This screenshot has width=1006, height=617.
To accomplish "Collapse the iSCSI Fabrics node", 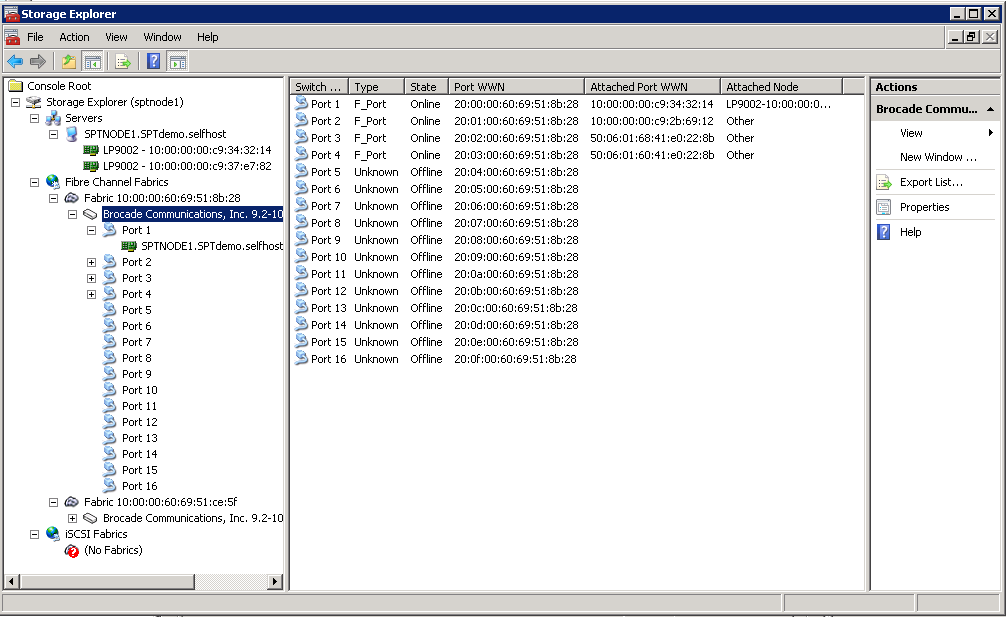I will 35,534.
